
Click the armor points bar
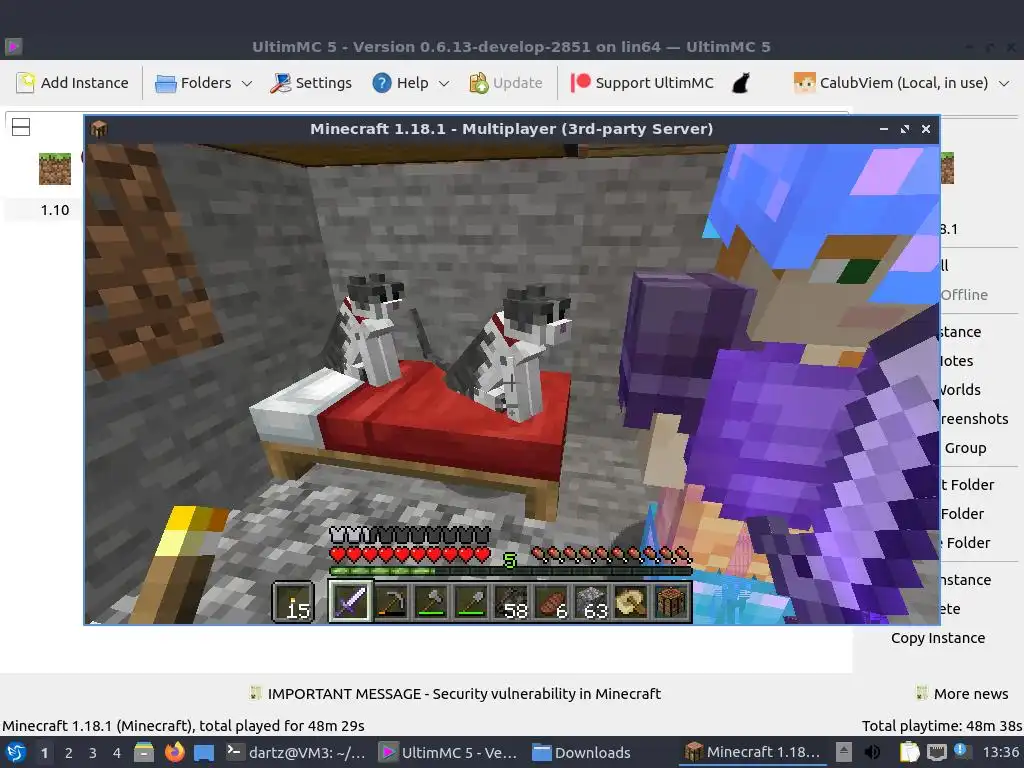pyautogui.click(x=410, y=536)
